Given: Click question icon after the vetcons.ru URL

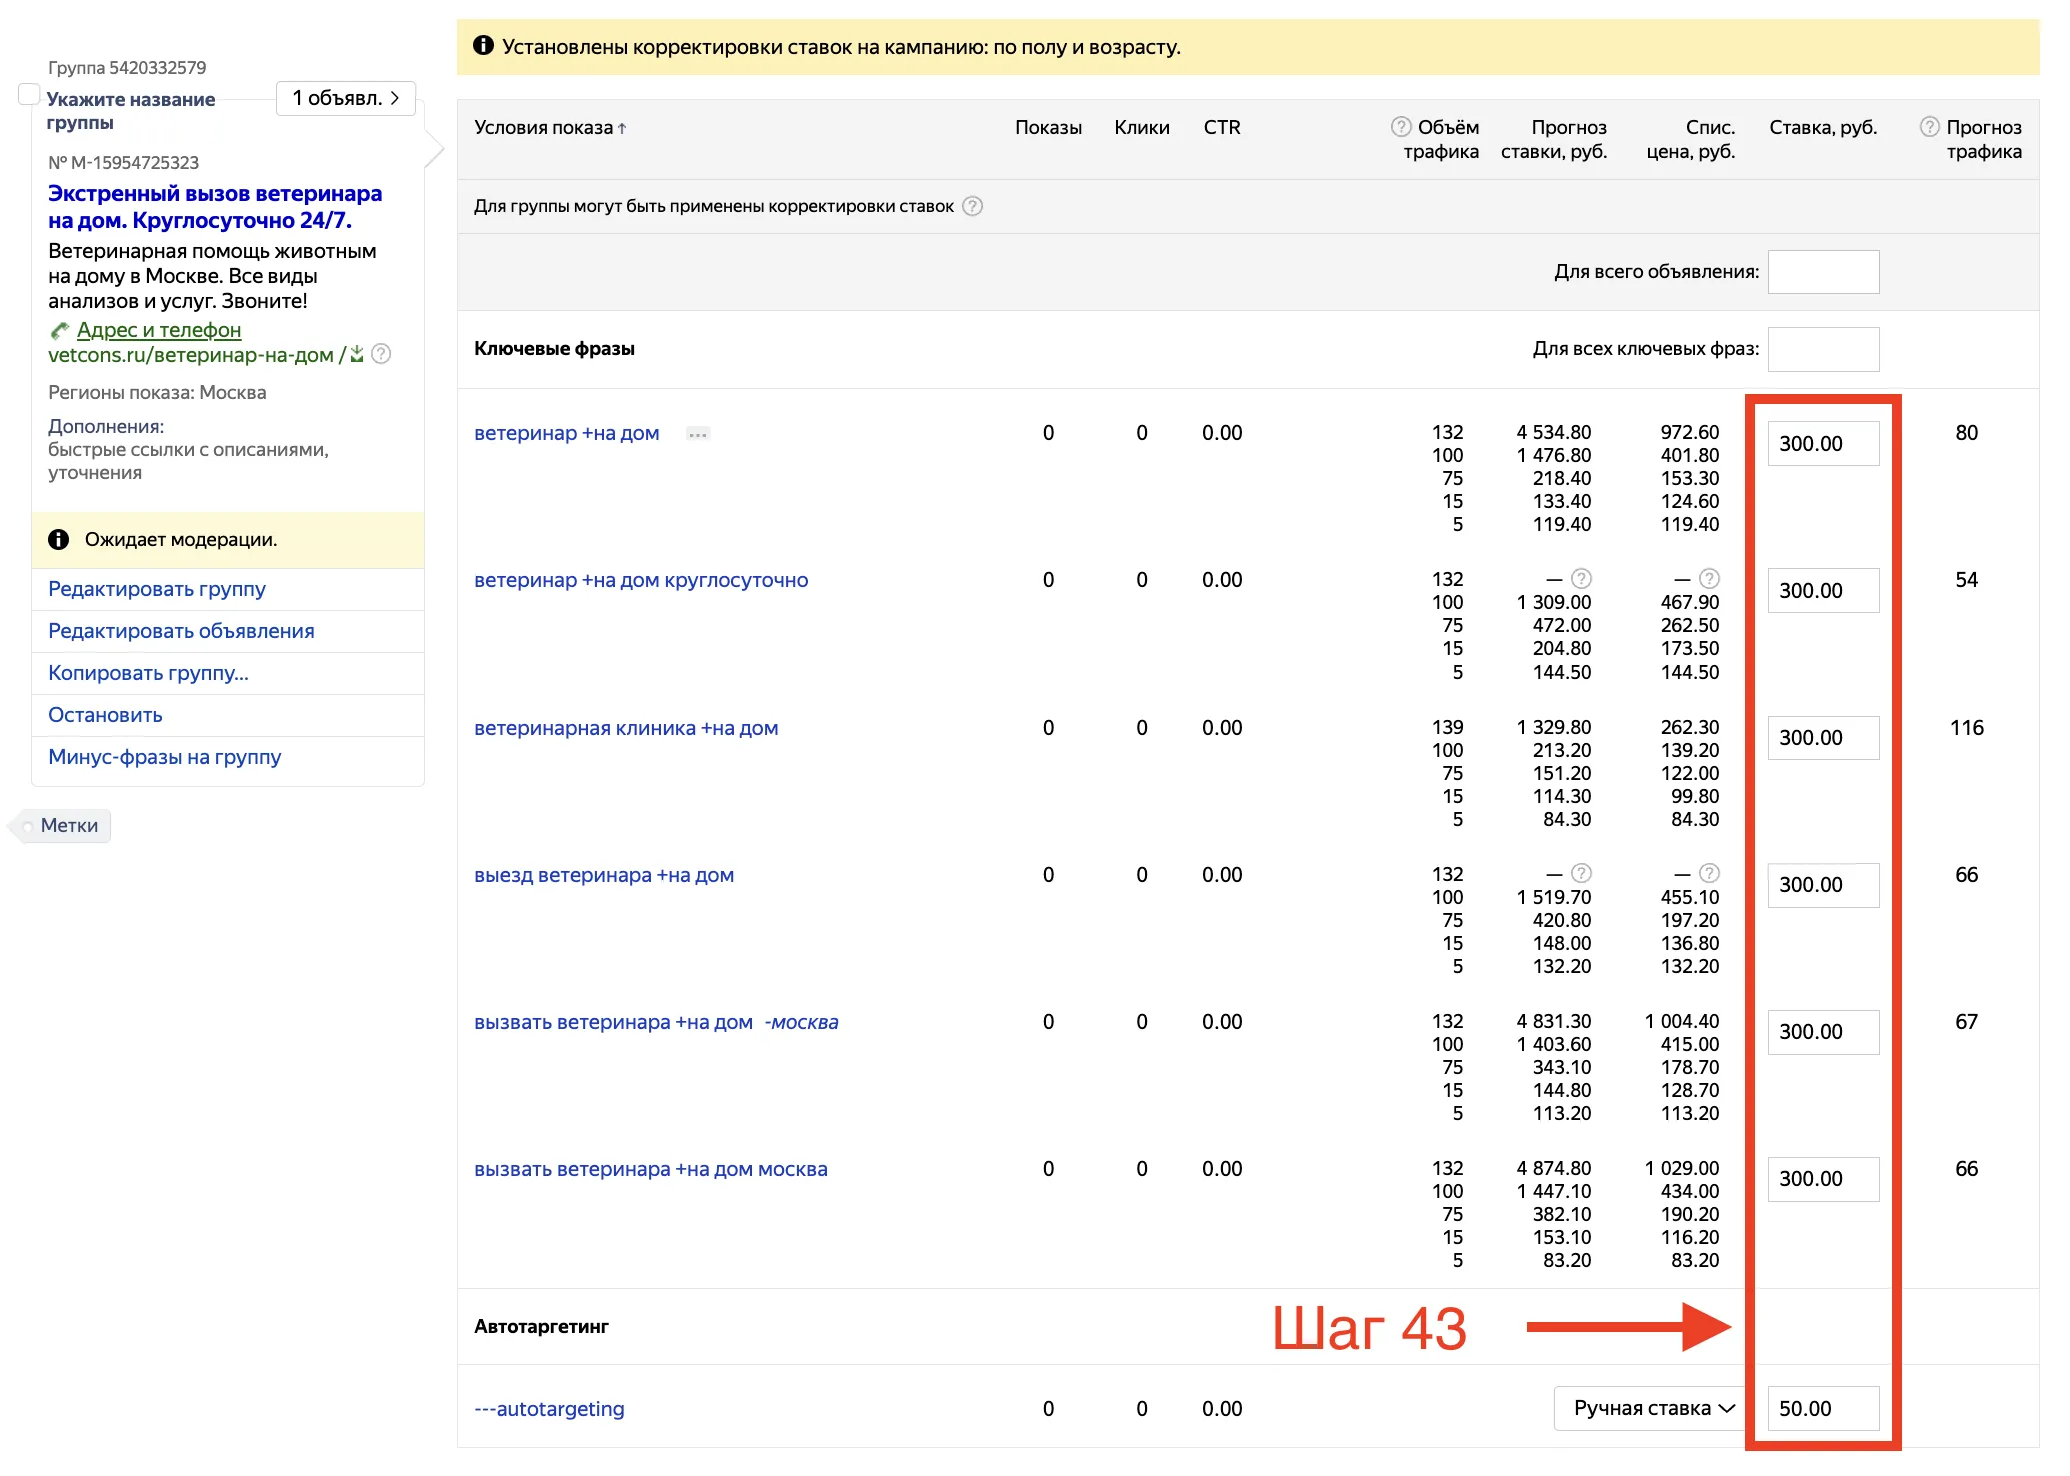Looking at the screenshot, I should pyautogui.click(x=381, y=354).
